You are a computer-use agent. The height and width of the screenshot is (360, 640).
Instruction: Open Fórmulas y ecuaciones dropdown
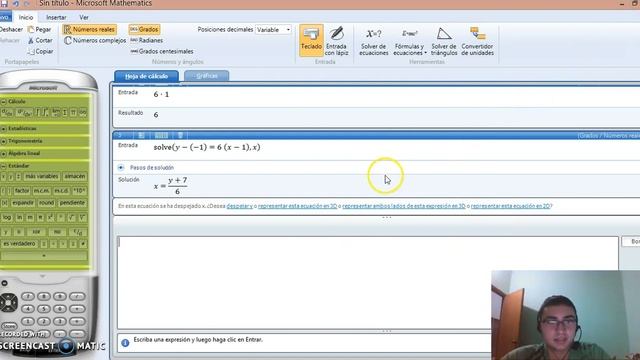(409, 41)
